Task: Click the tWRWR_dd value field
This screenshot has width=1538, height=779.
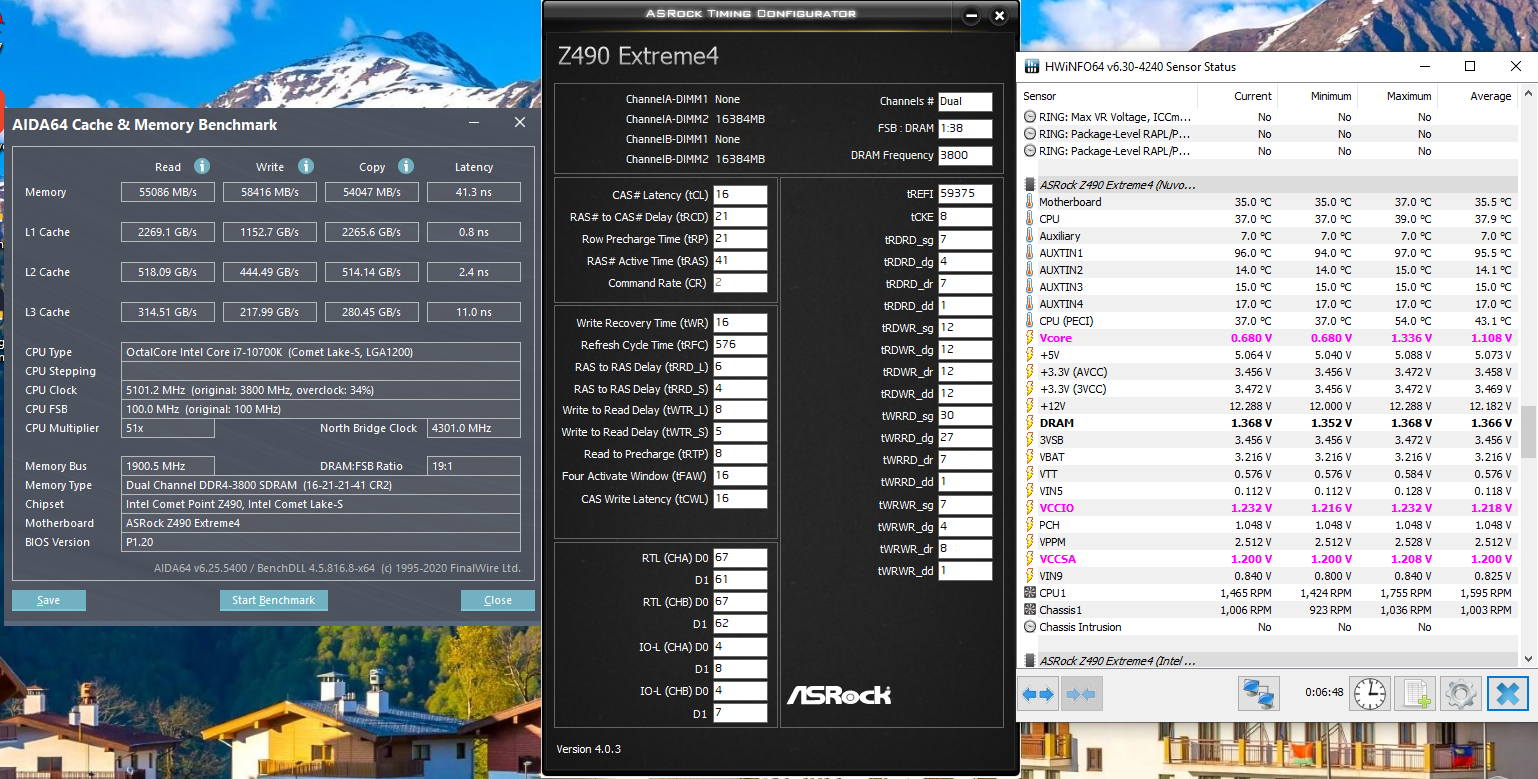Action: point(965,571)
